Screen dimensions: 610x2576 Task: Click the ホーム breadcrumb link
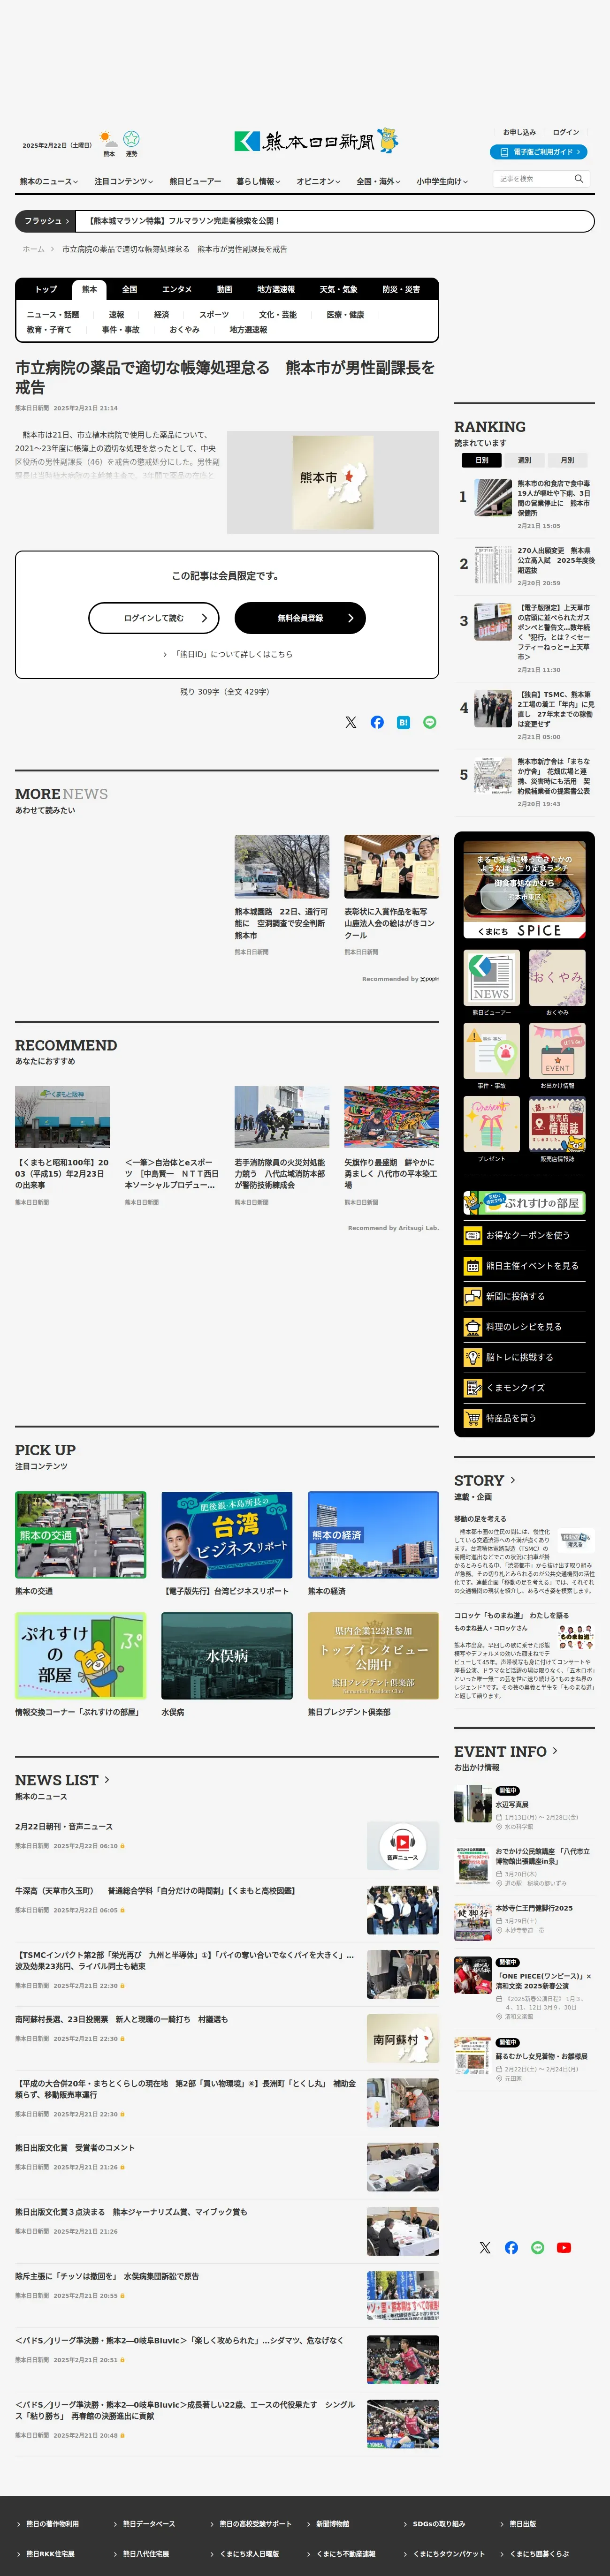pyautogui.click(x=34, y=249)
